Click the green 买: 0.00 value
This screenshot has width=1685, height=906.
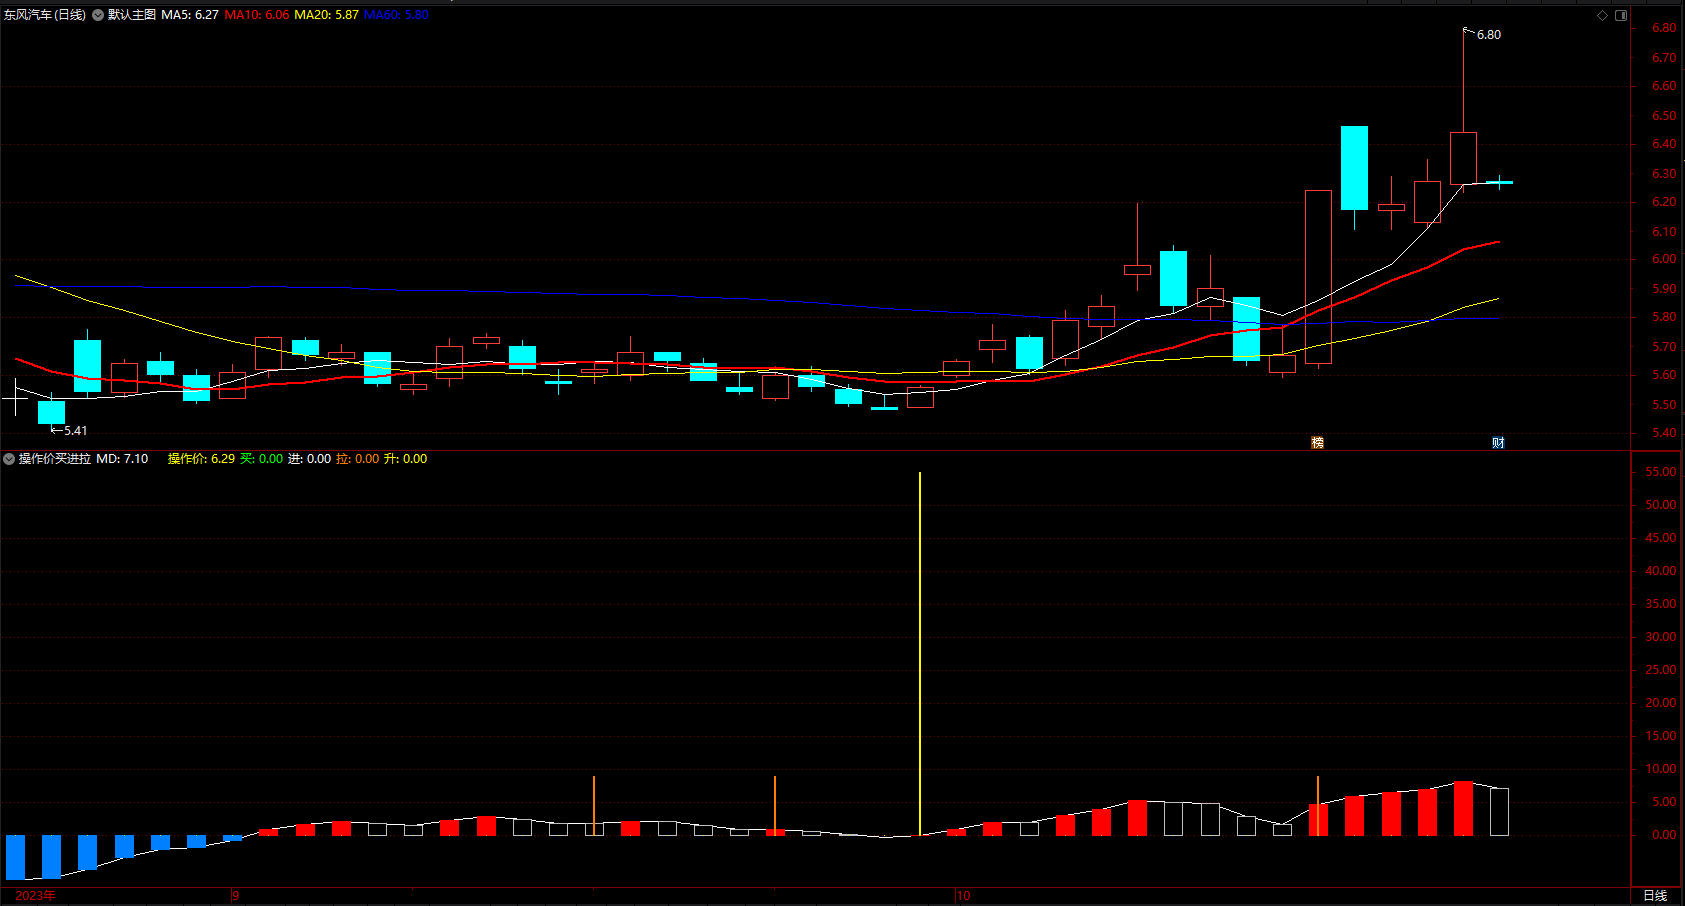[261, 459]
